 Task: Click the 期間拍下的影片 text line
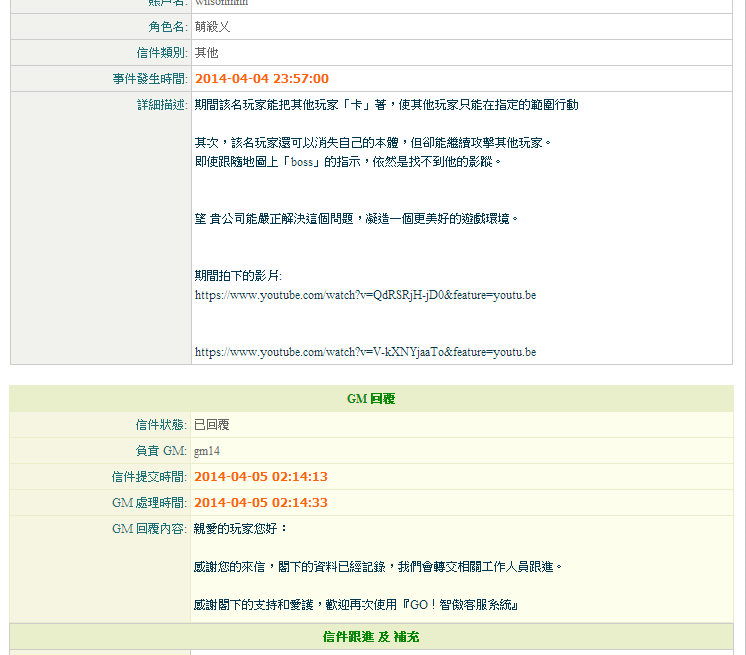click(x=238, y=276)
